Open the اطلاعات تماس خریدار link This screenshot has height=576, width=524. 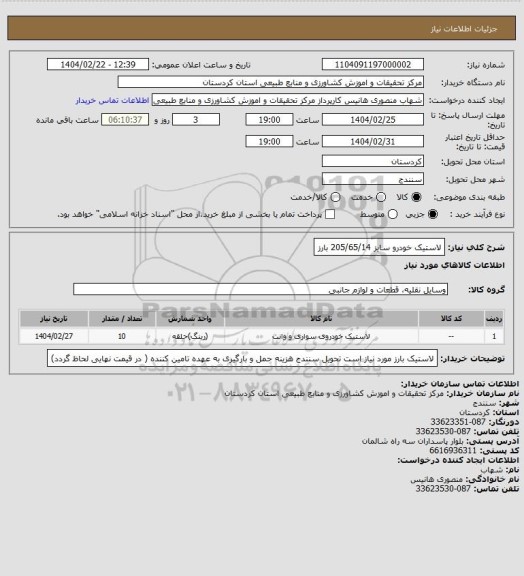pos(112,100)
